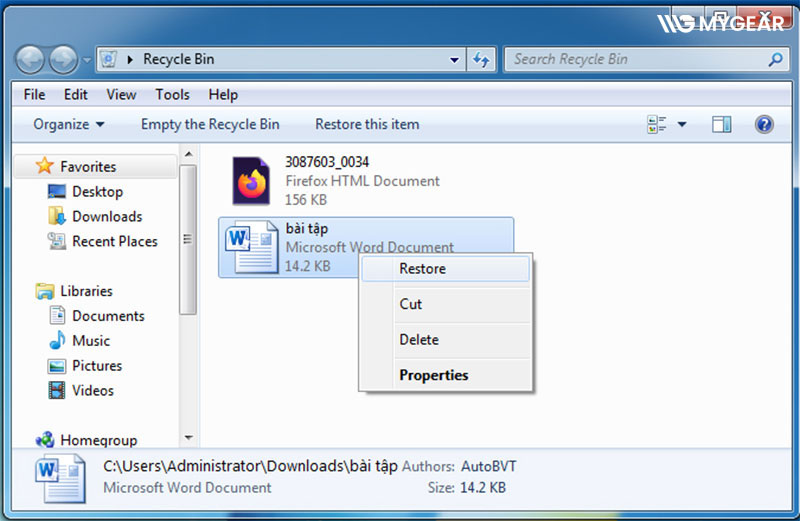Click the Word document icon for bài tập
This screenshot has height=521, width=800.
251,247
